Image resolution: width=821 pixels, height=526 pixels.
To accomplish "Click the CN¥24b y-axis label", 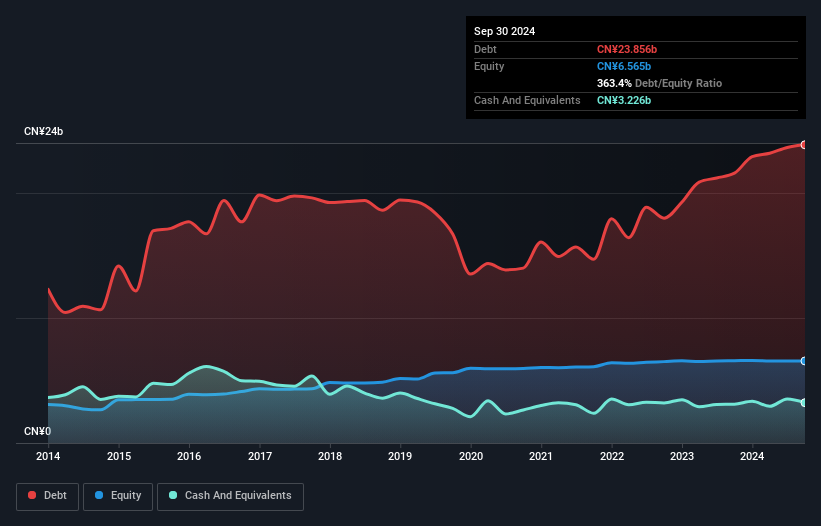I will (x=43, y=131).
